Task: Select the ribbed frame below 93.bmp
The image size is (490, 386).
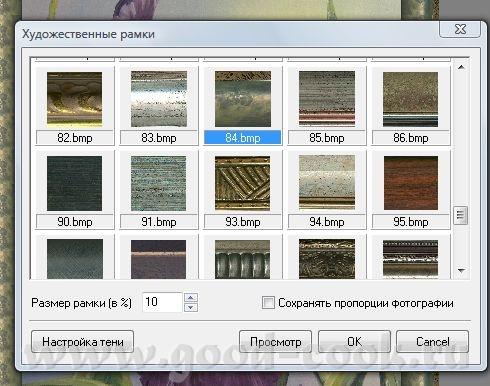Action: point(243,259)
